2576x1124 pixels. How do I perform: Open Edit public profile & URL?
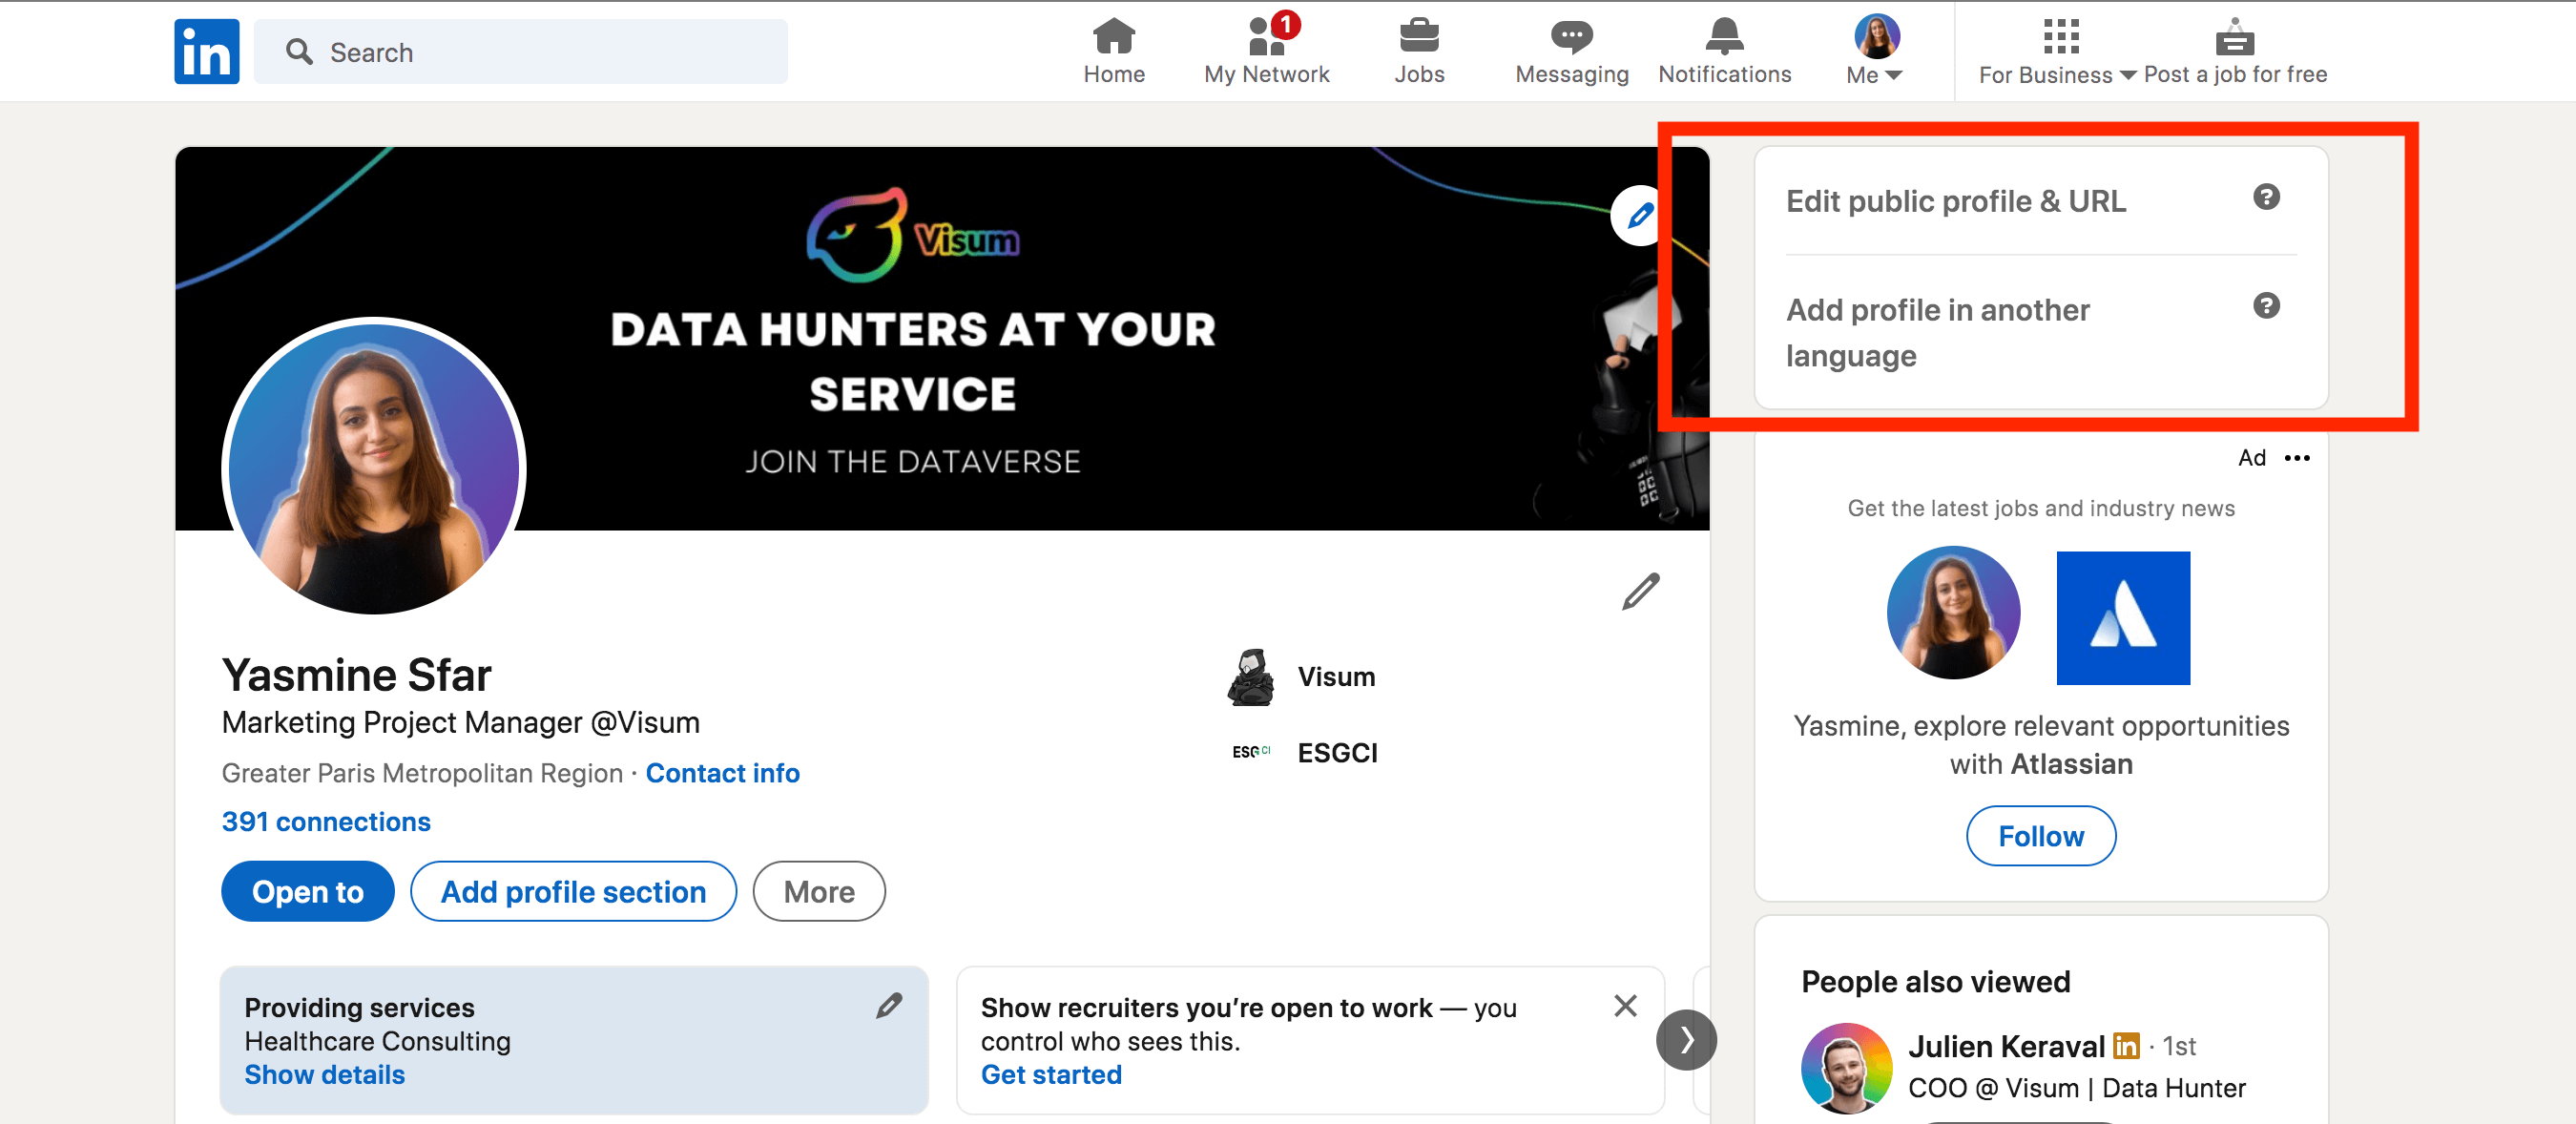coord(1955,201)
